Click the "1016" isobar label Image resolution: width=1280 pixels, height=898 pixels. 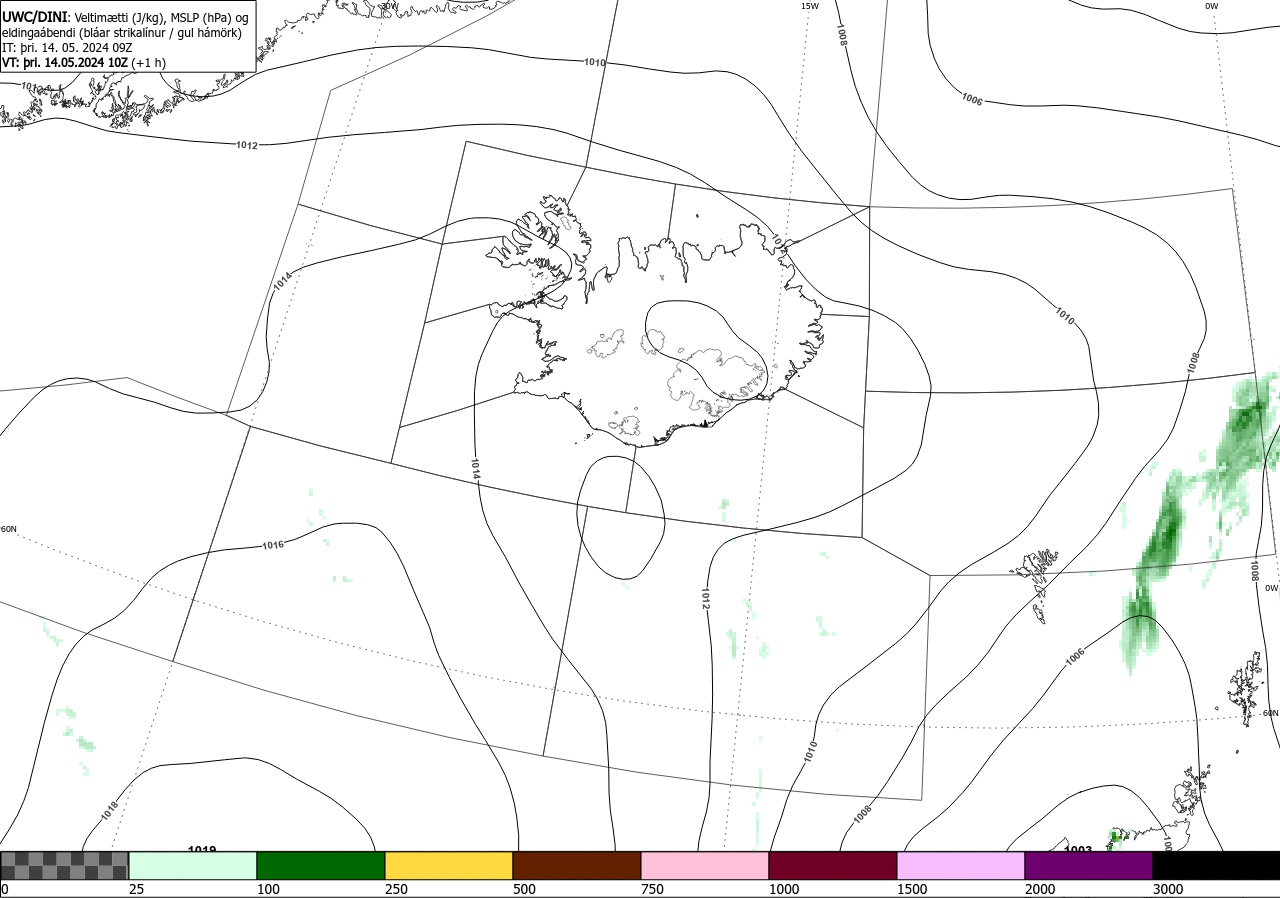tap(272, 545)
